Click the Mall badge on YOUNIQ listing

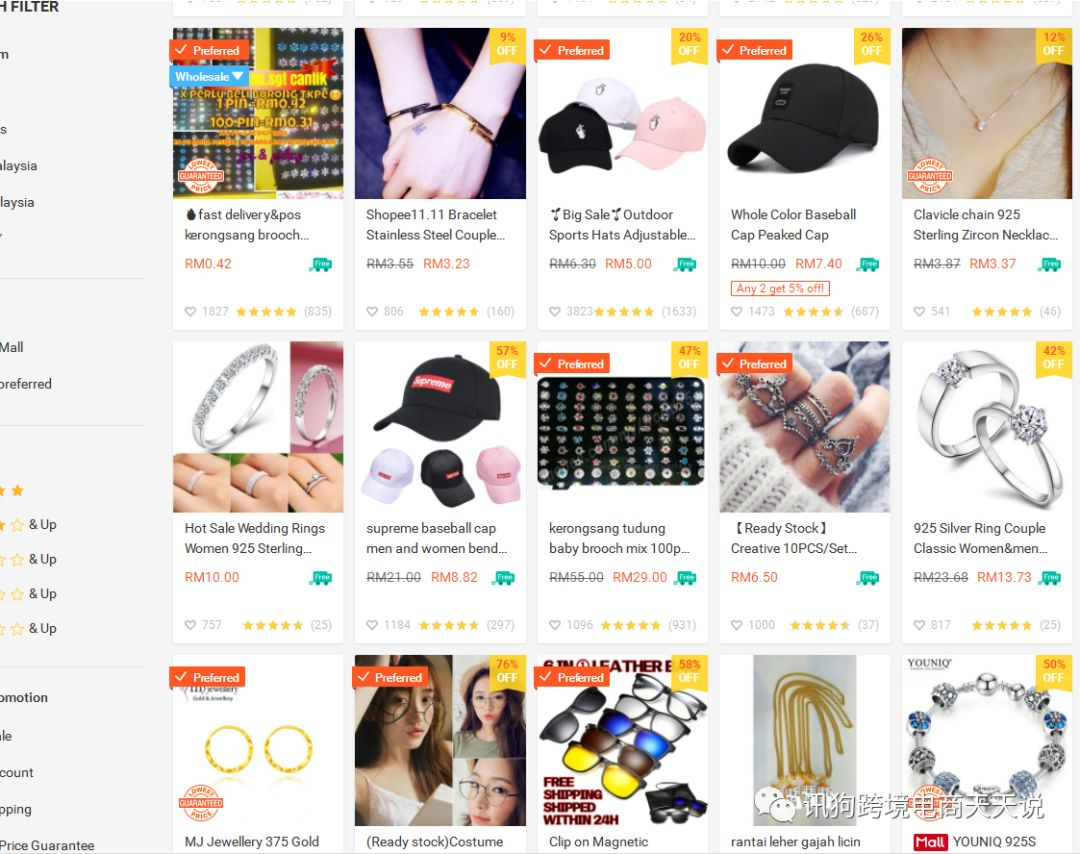pos(930,842)
